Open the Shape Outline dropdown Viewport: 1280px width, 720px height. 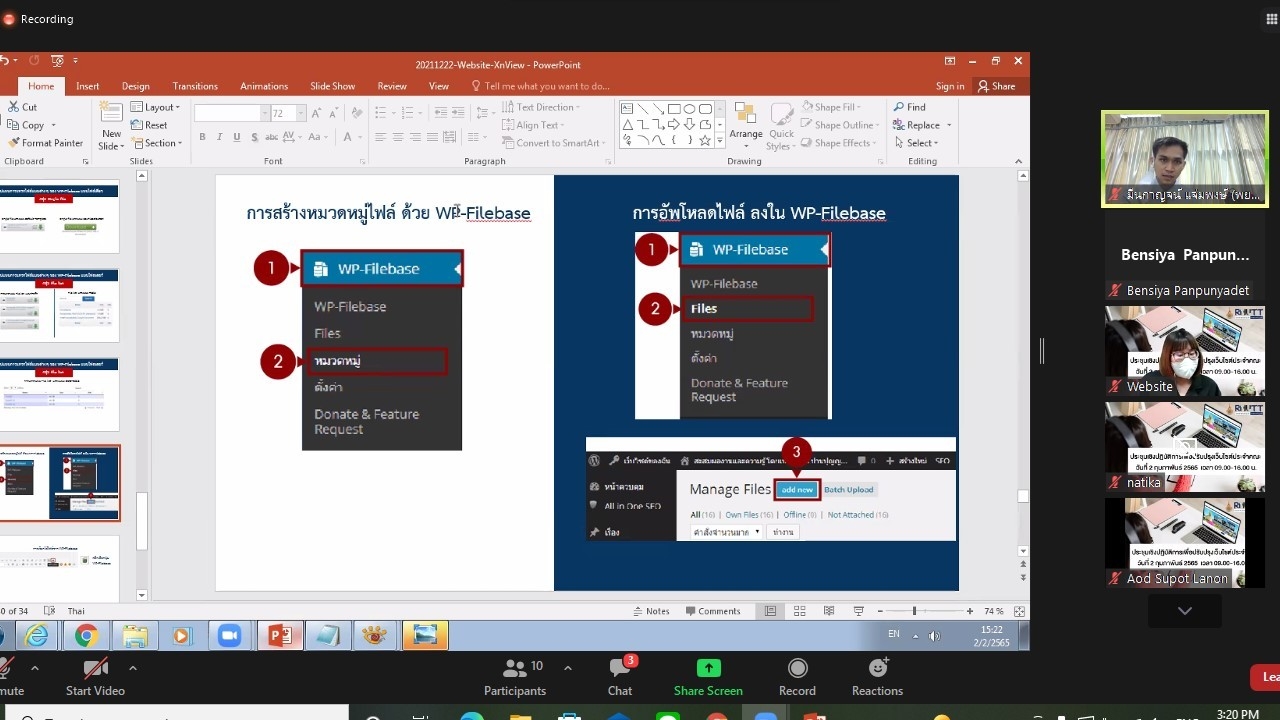tap(840, 125)
